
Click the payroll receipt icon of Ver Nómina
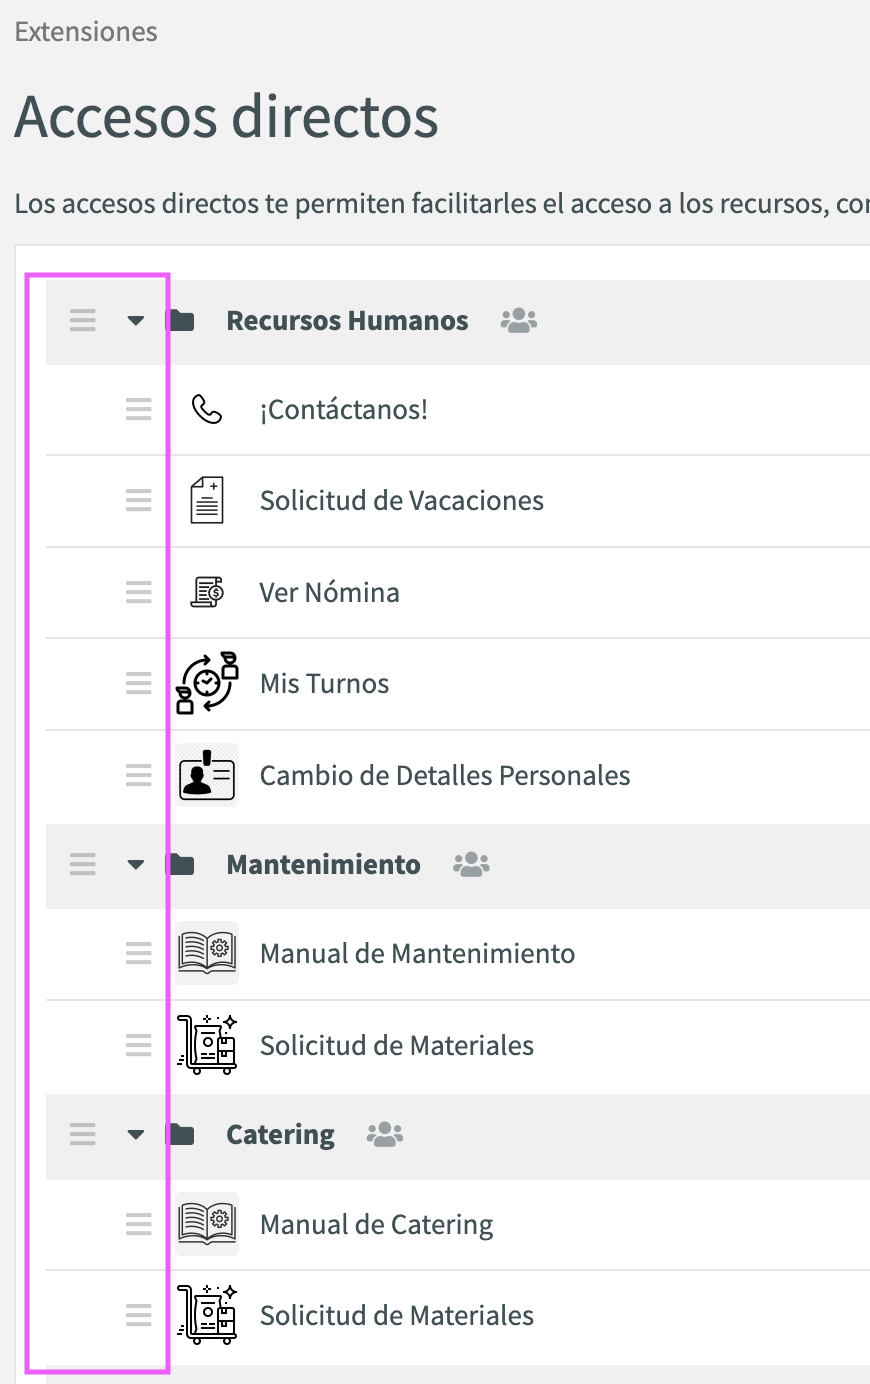click(207, 592)
